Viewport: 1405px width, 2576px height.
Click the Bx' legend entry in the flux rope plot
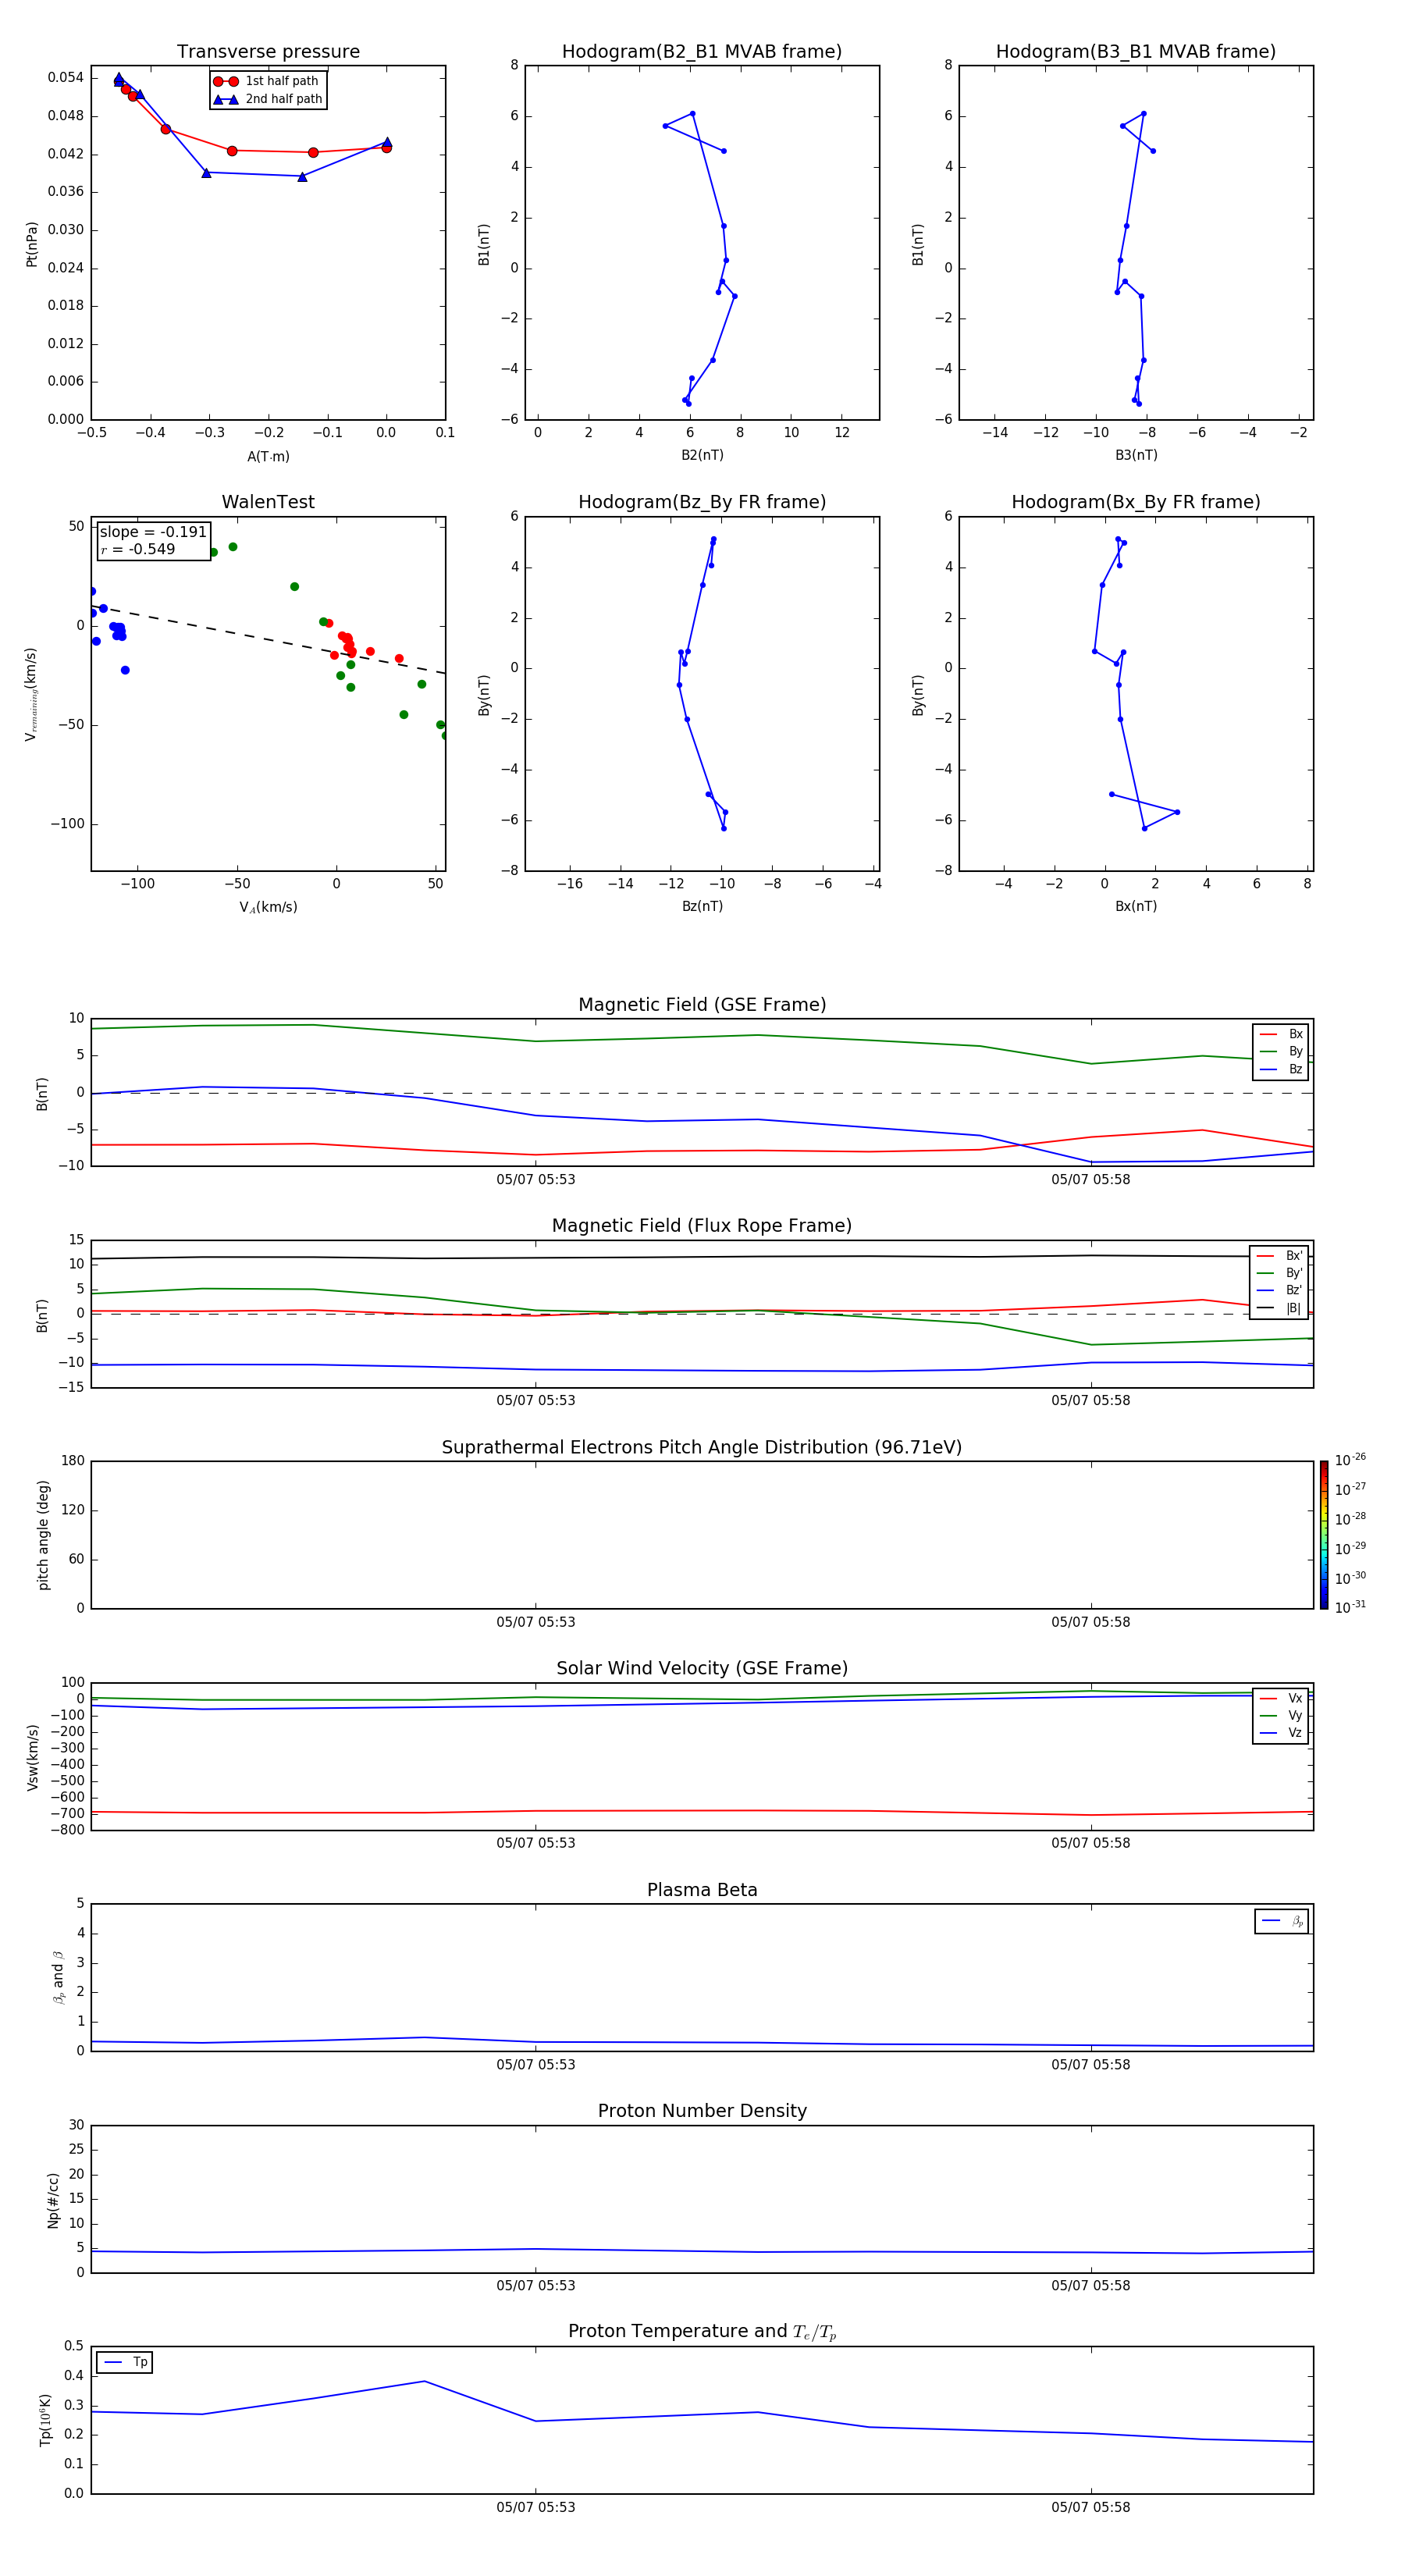1279,1256
